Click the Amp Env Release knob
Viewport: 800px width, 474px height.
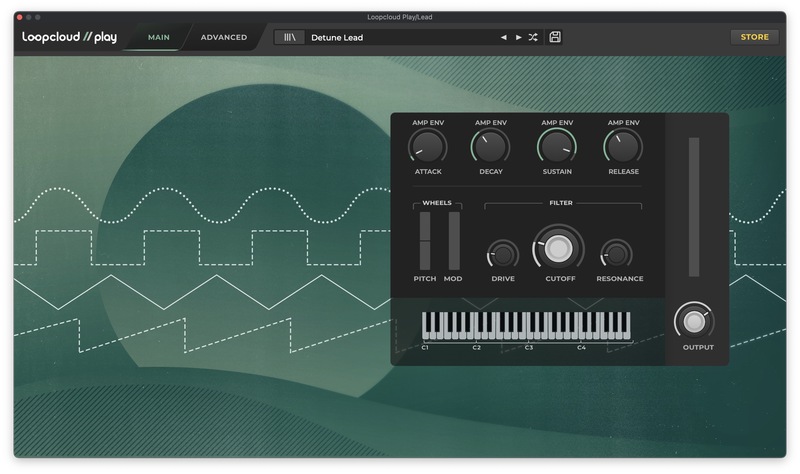pyautogui.click(x=622, y=148)
